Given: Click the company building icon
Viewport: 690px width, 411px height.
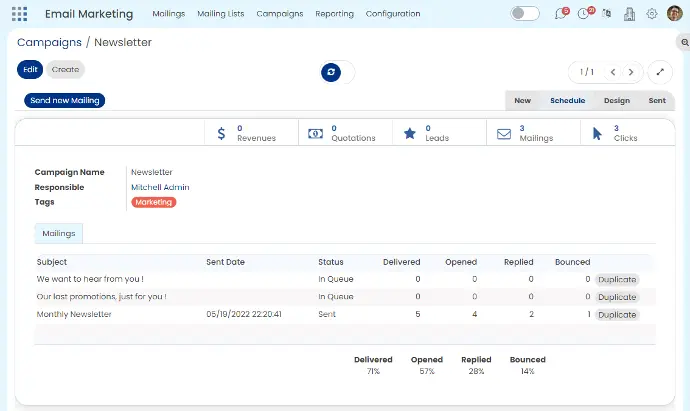Looking at the screenshot, I should [629, 14].
